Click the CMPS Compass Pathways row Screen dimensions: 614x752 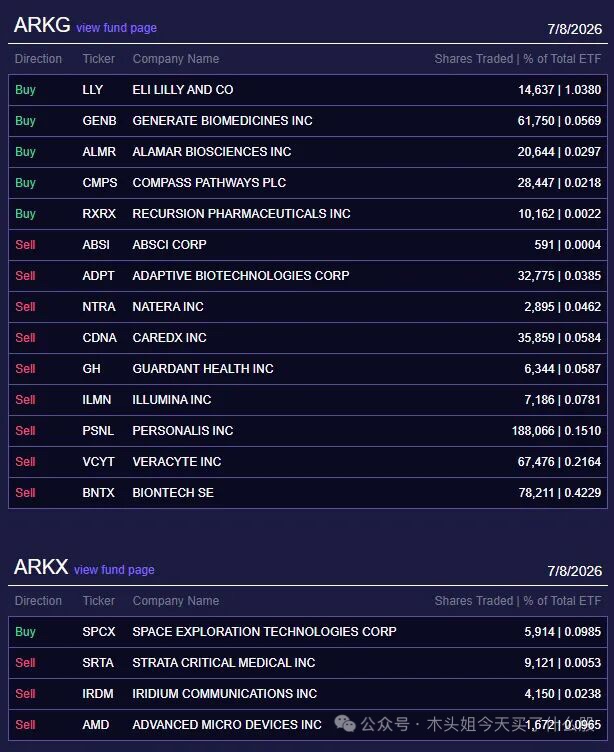coord(308,183)
